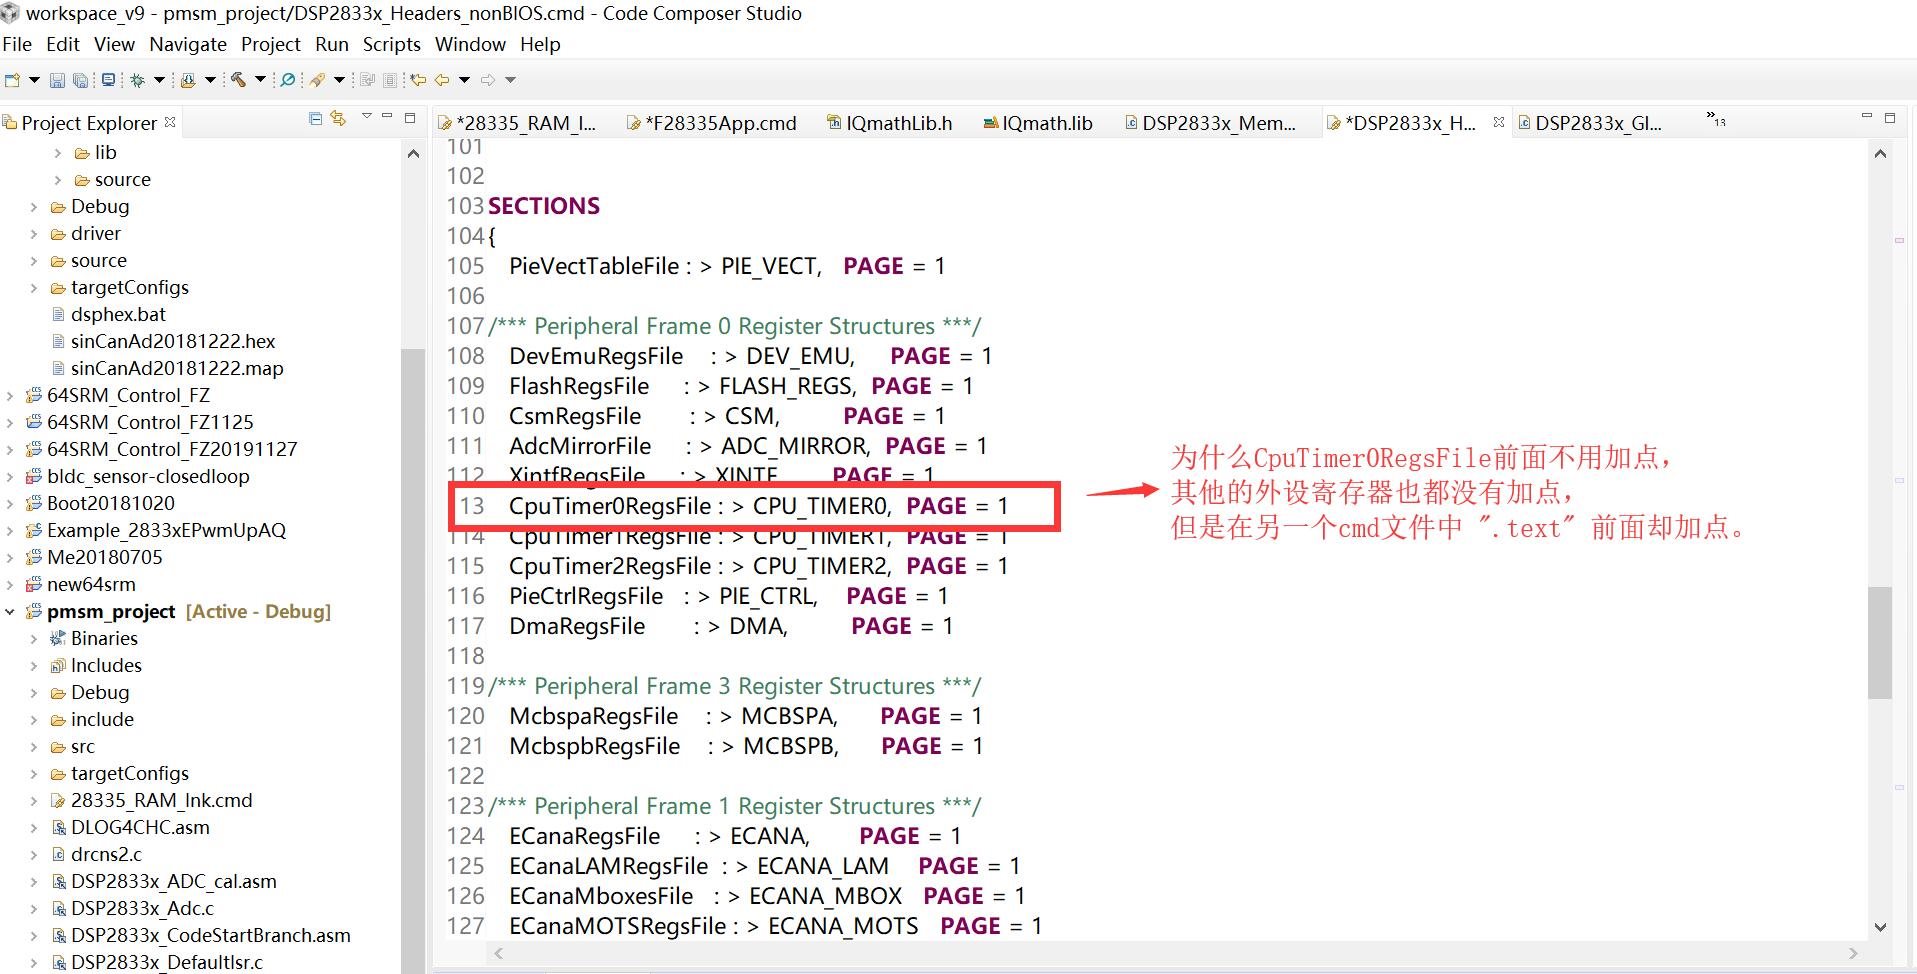Toggle Link with Editor in Project Explorer

tap(338, 119)
